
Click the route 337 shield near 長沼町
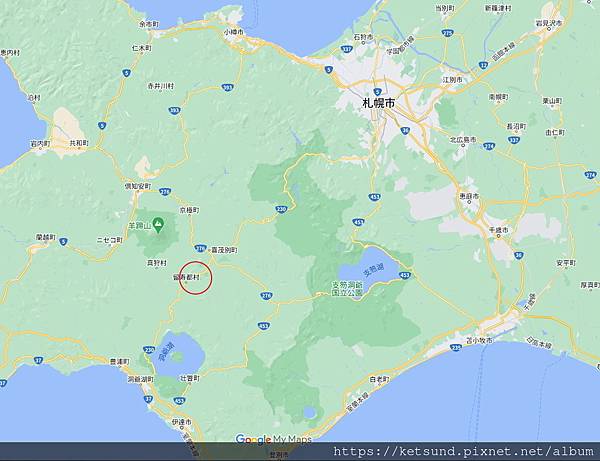[513, 140]
